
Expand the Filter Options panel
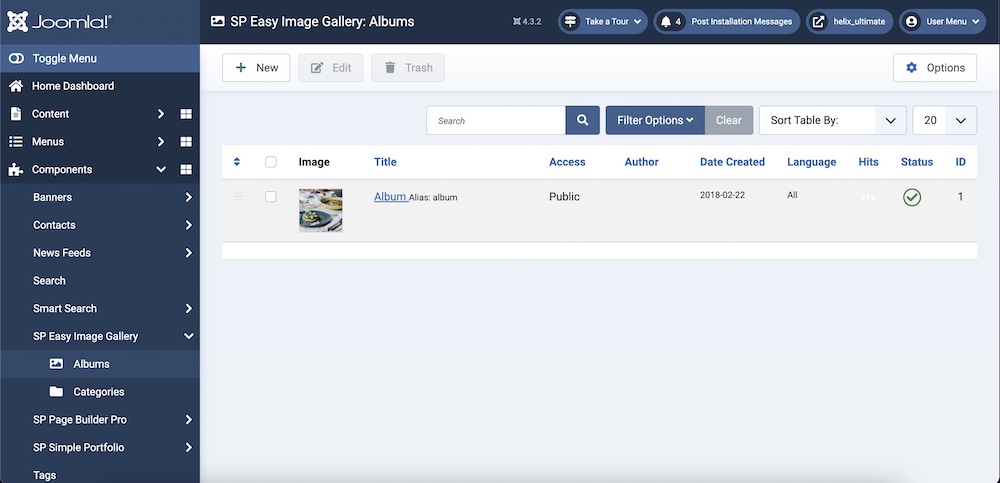coord(654,120)
